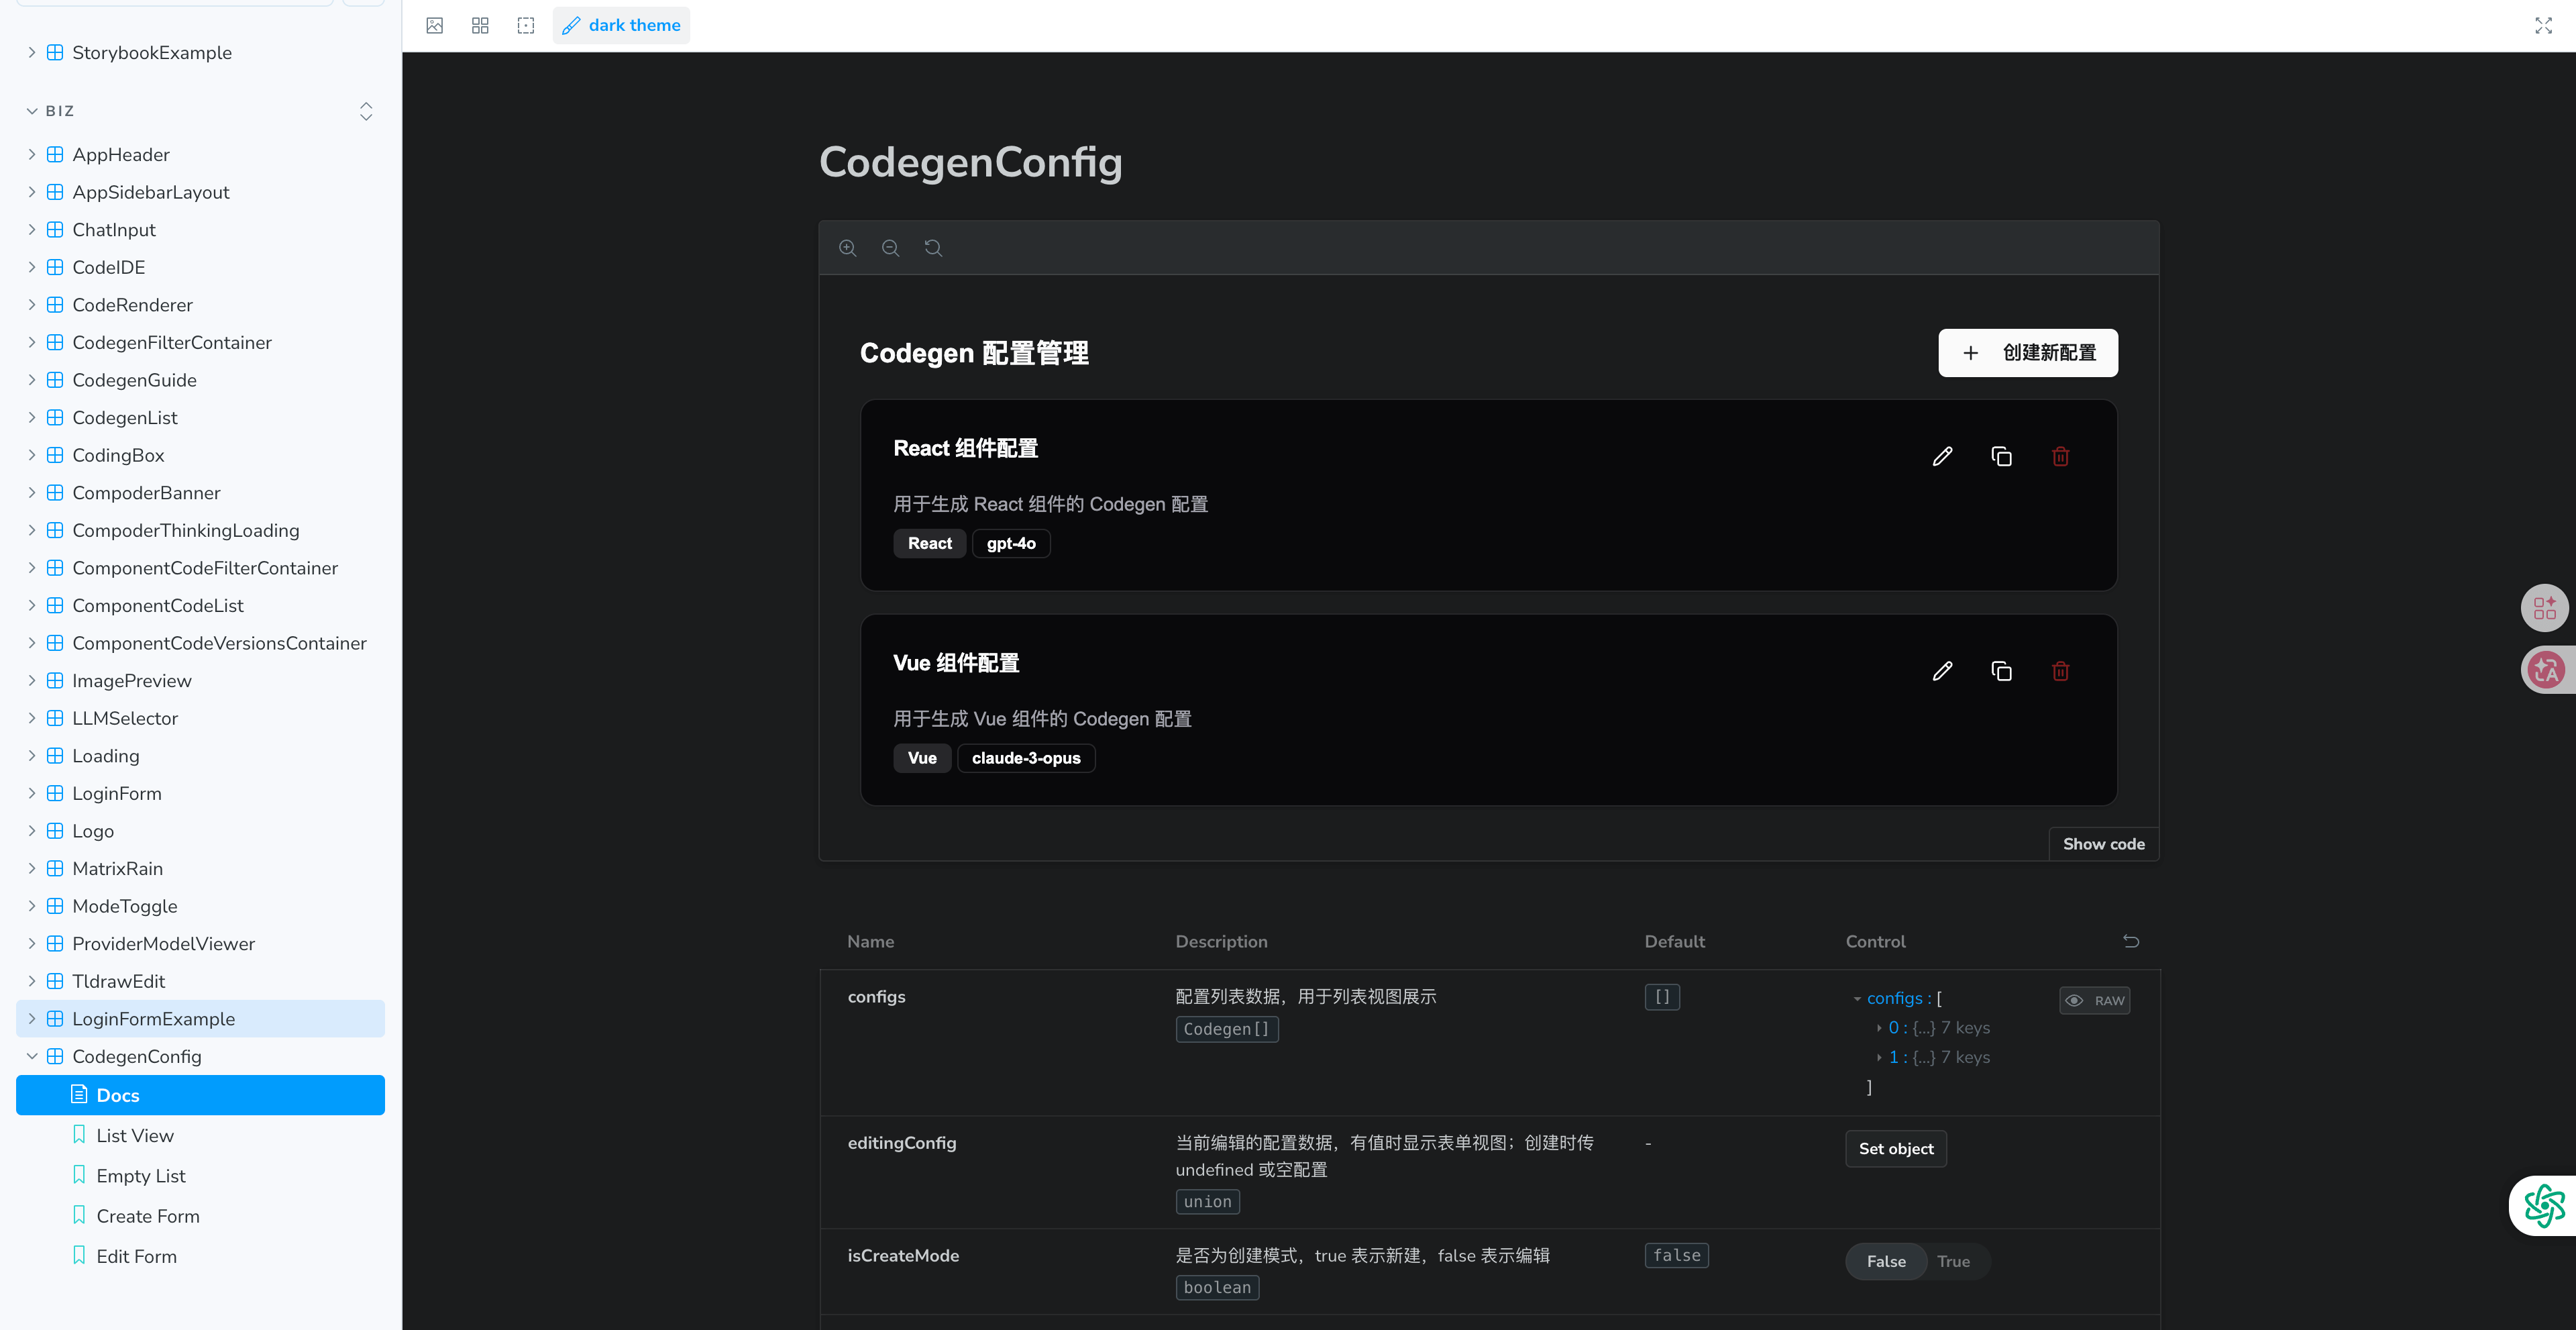2576x1330 pixels.
Task: Toggle the grid view icon in top toolbar
Action: click(480, 25)
